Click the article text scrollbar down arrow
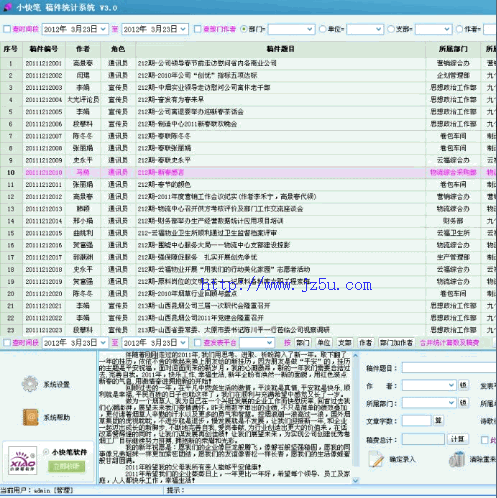This screenshot has width=497, height=498. [x=355, y=480]
